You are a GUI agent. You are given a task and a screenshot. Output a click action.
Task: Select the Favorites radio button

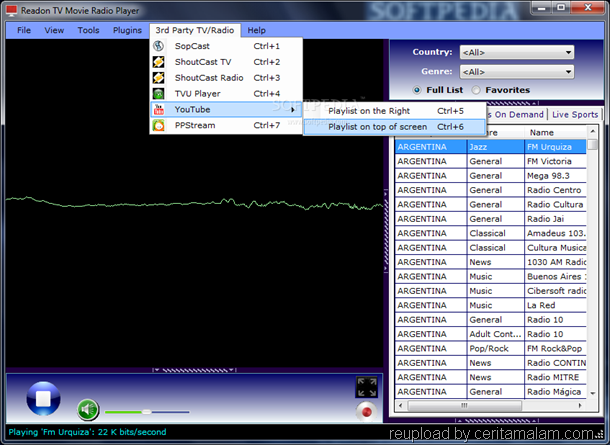point(476,90)
